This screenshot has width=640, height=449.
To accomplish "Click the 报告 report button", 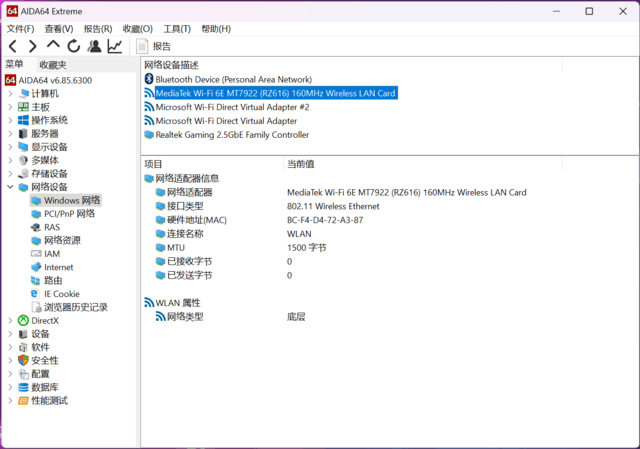I will coord(153,46).
